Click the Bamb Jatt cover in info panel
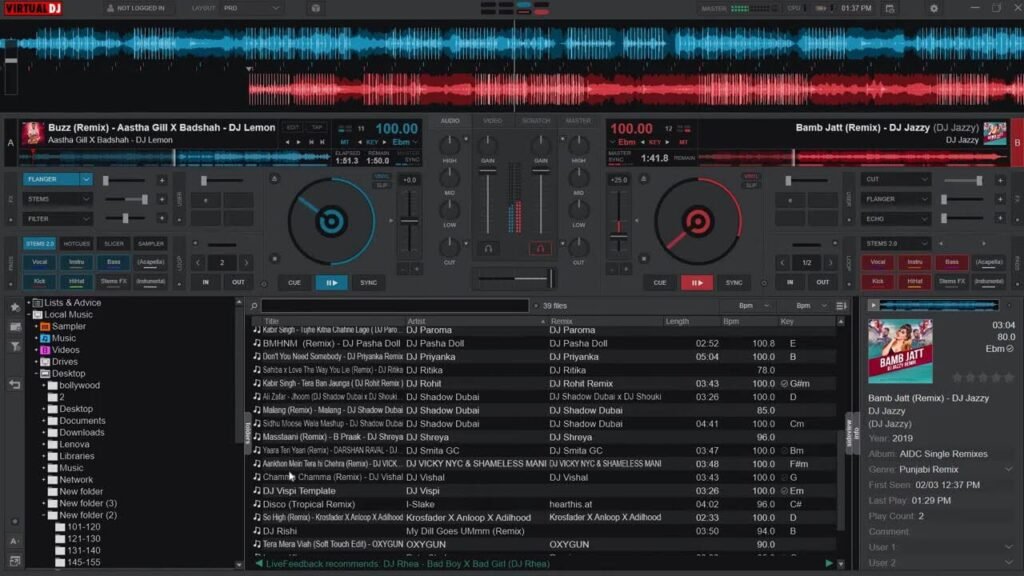The width and height of the screenshot is (1024, 576). click(900, 351)
